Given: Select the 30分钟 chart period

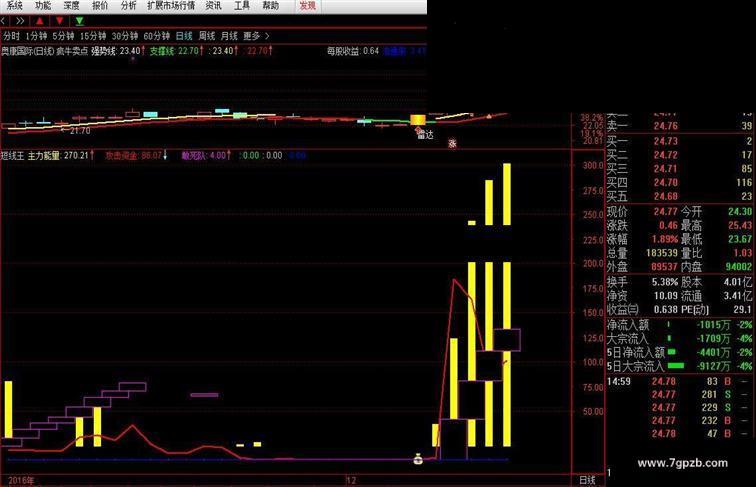Looking at the screenshot, I should pyautogui.click(x=125, y=36).
